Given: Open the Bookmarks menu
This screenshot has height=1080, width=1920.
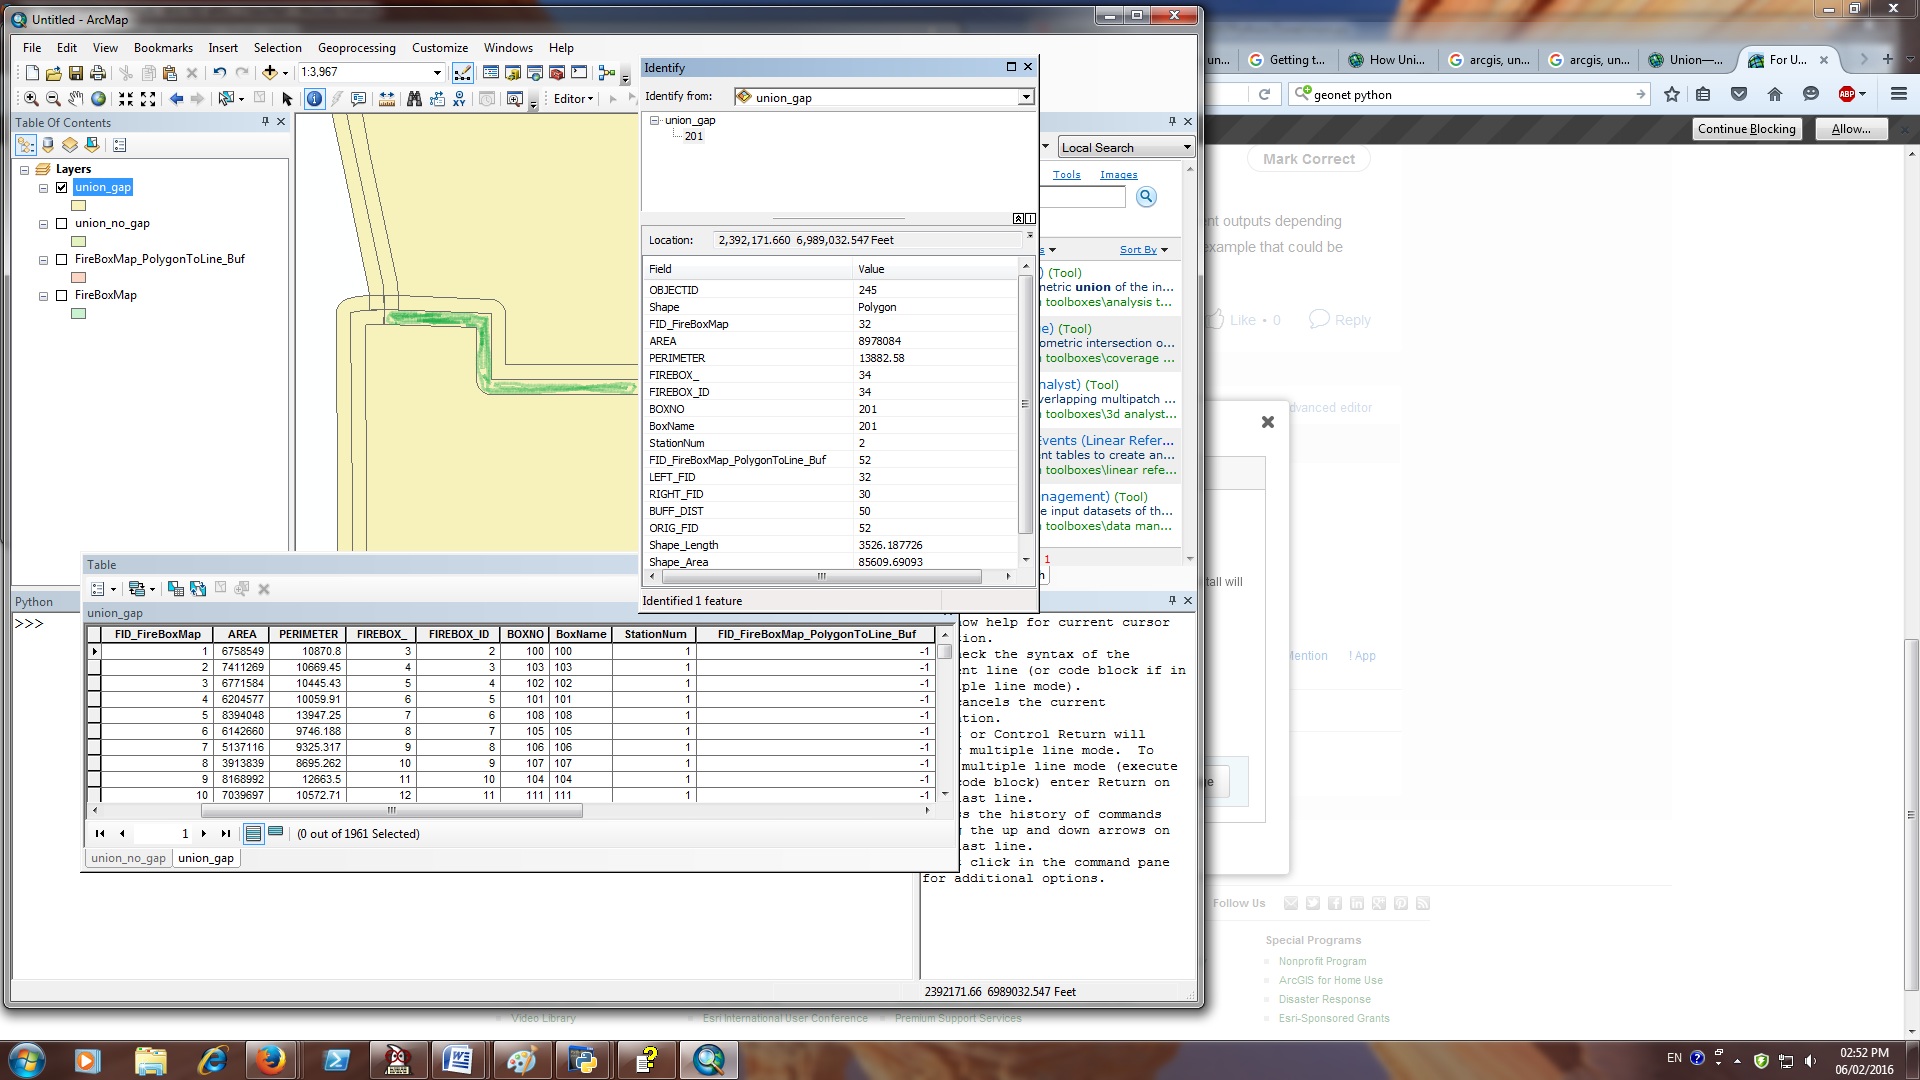Looking at the screenshot, I should click(163, 48).
